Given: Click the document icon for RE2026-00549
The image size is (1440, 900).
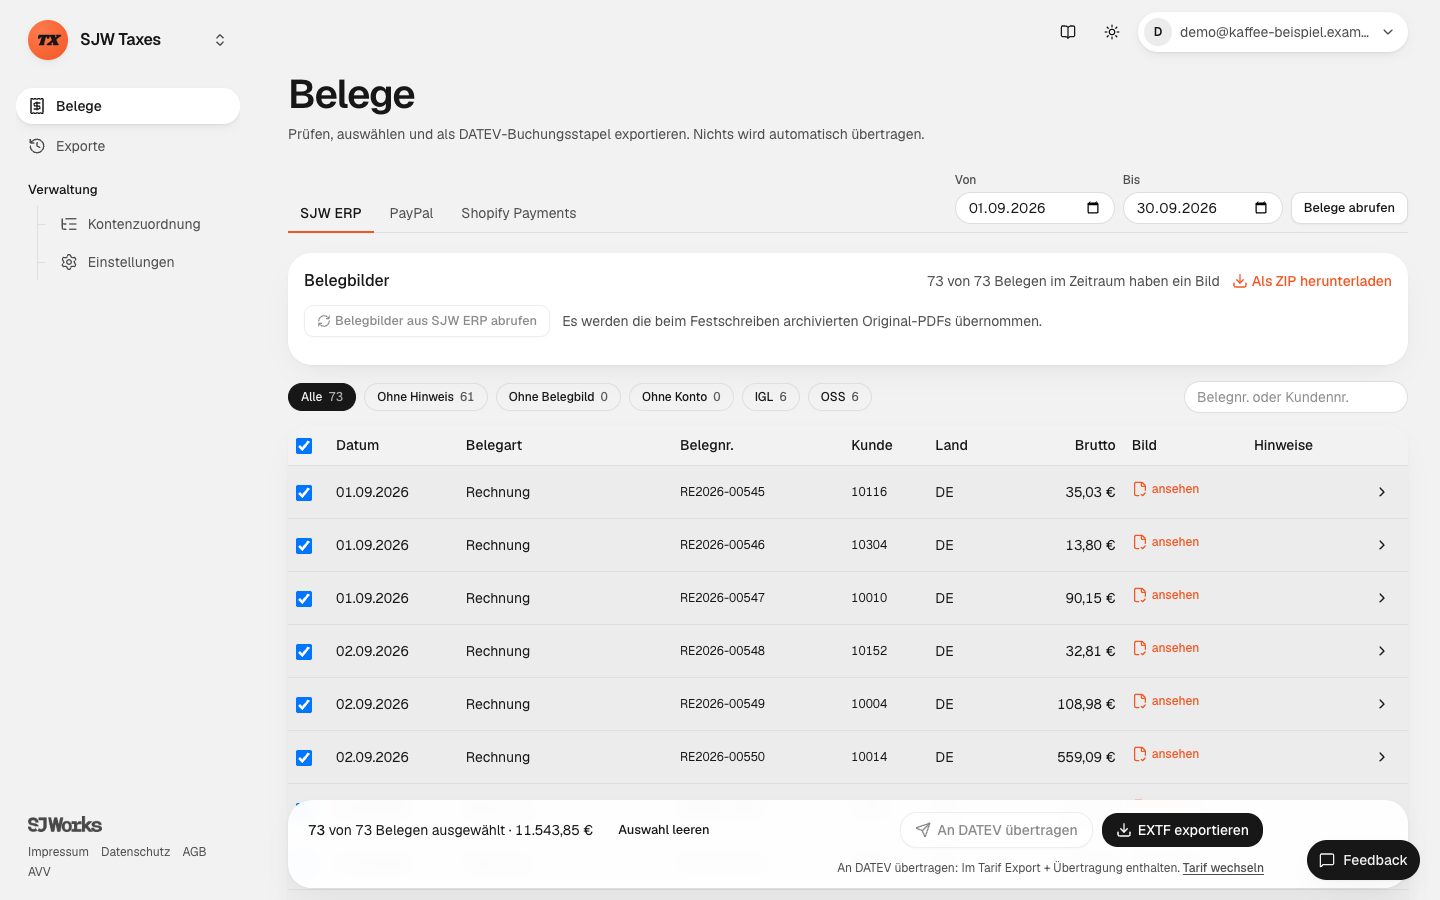Looking at the screenshot, I should point(1140,701).
